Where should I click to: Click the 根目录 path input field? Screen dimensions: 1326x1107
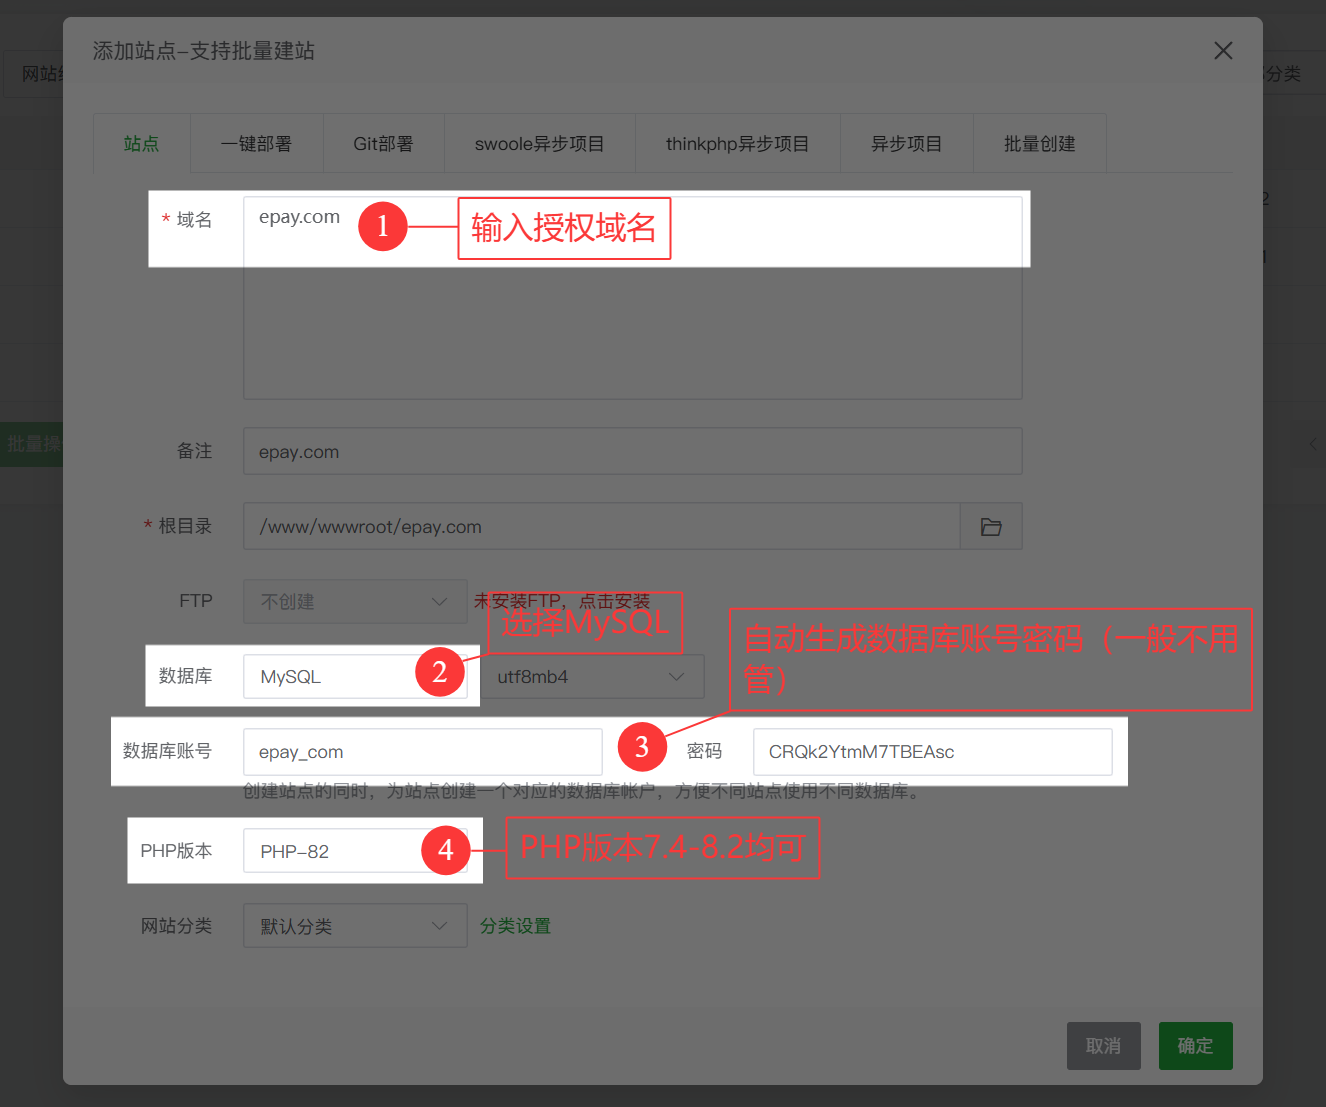click(x=600, y=527)
